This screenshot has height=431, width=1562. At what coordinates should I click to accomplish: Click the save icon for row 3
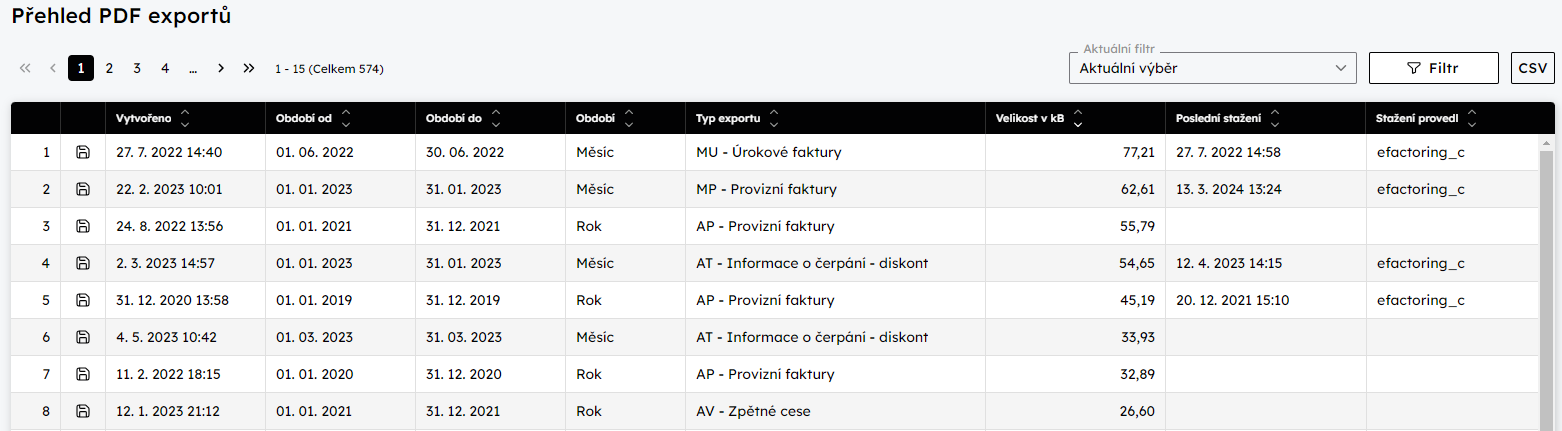83,226
